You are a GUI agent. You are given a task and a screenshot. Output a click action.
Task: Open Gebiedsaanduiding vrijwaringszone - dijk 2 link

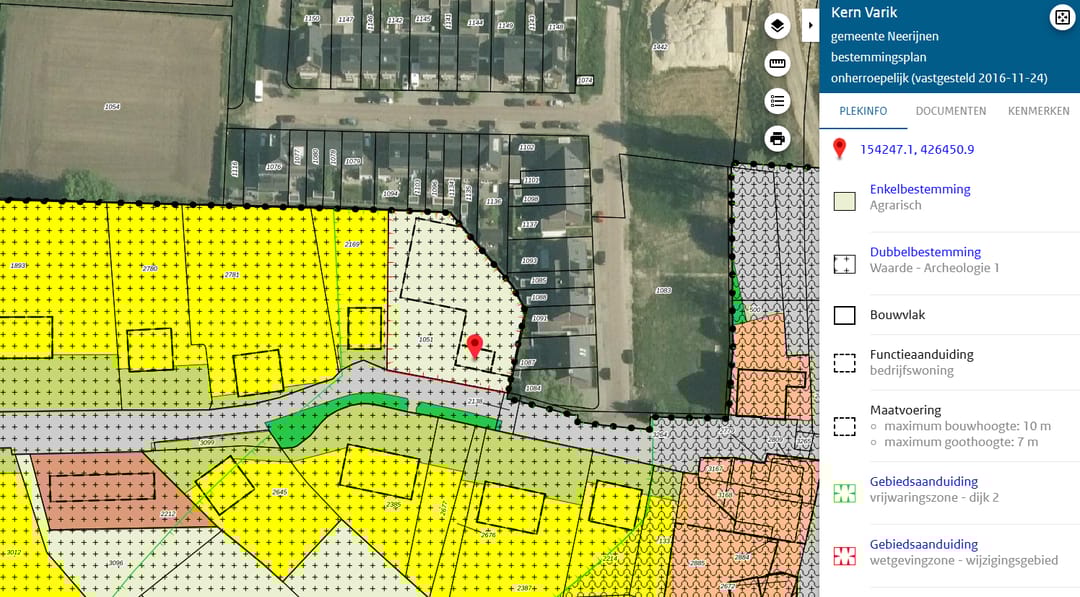coord(923,481)
